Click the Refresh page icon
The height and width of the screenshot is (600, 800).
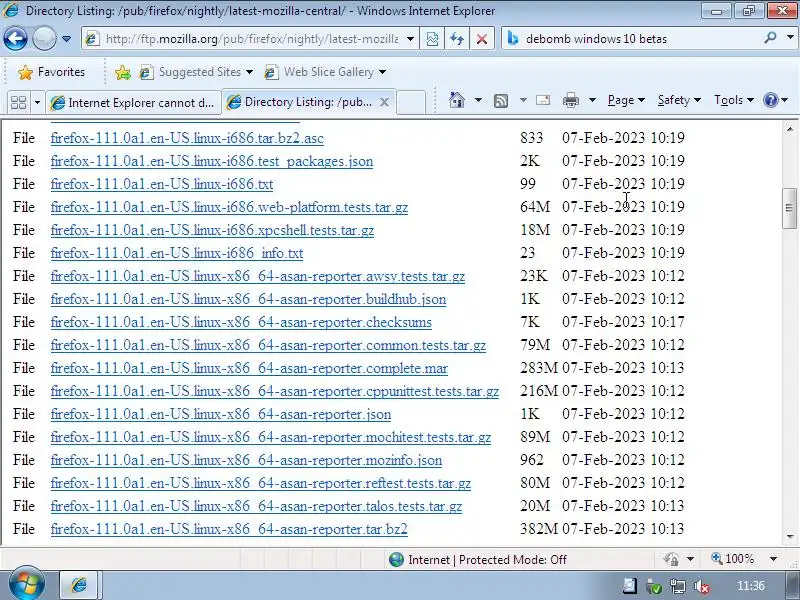tap(457, 39)
